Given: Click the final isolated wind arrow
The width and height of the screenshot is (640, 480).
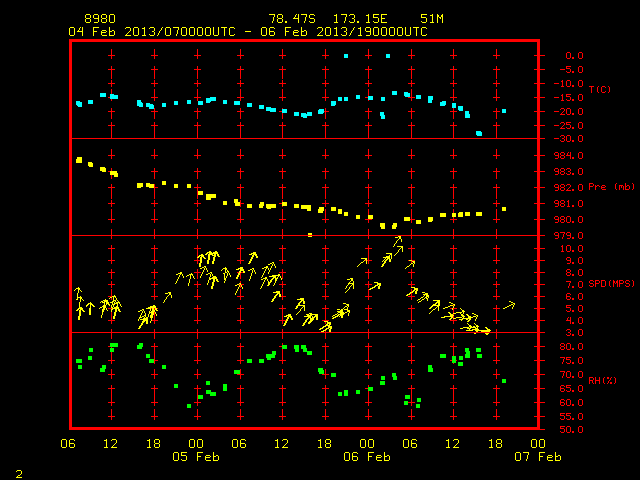Looking at the screenshot, I should [x=509, y=305].
